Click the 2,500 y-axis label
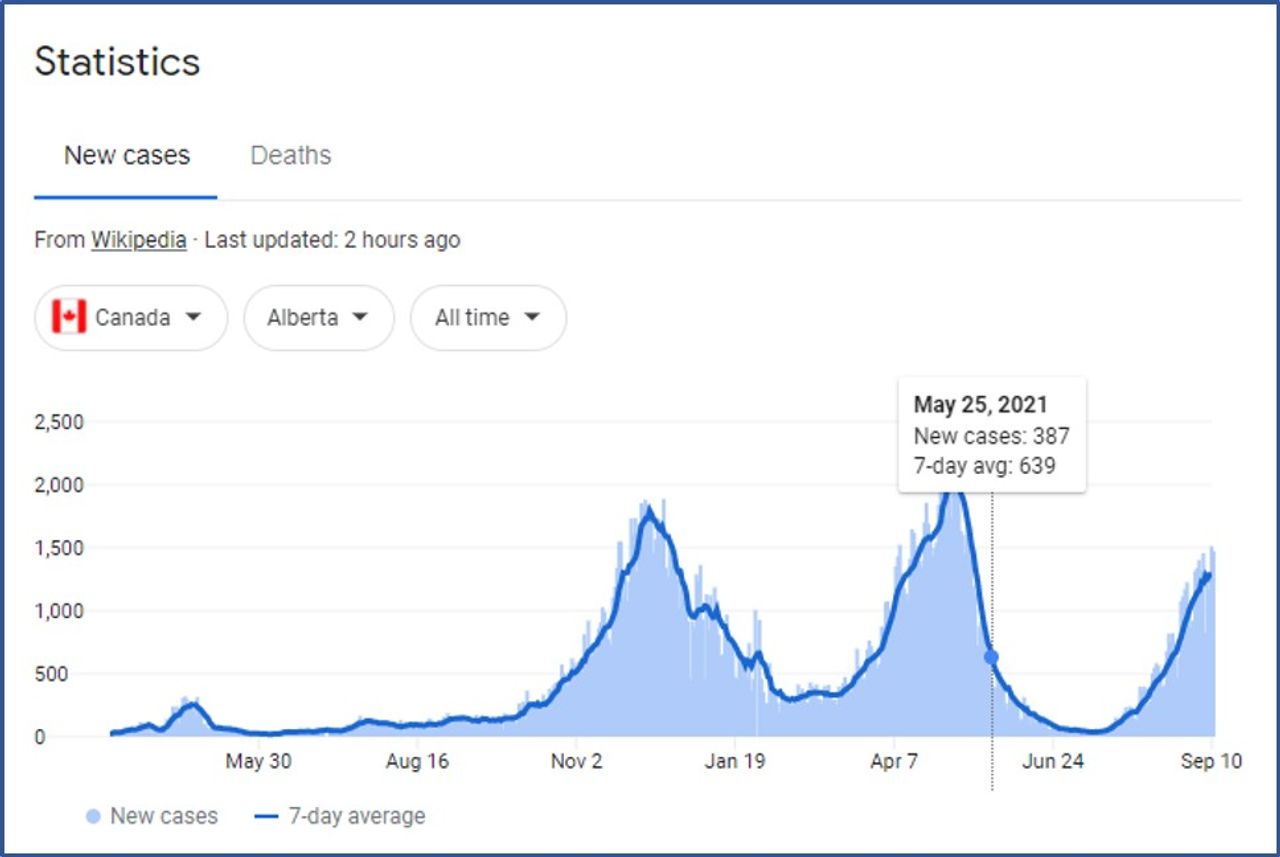1280x857 pixels. 59,422
